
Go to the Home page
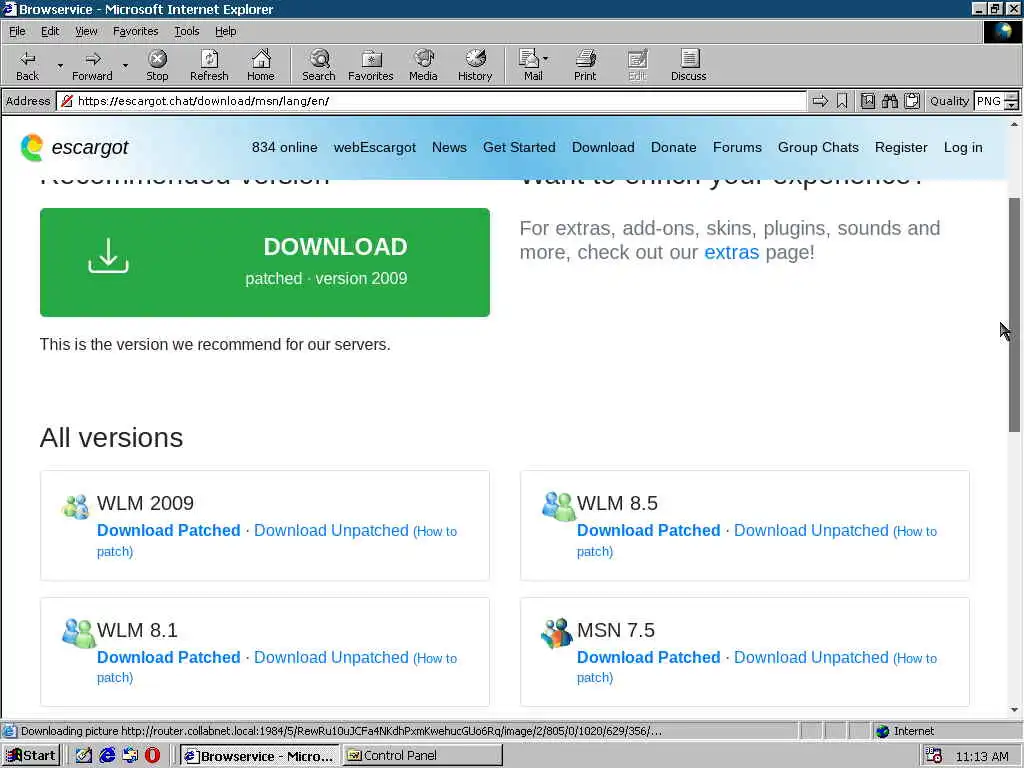point(261,65)
